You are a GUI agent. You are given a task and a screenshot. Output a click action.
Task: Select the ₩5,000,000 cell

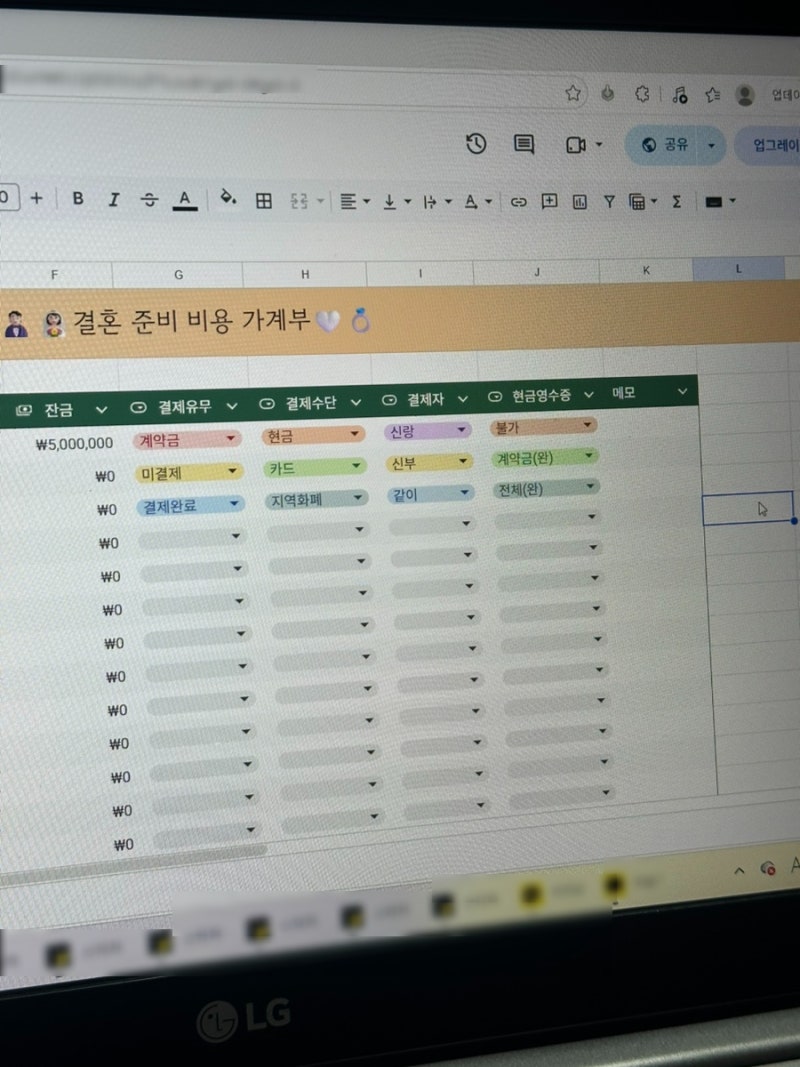click(x=74, y=444)
